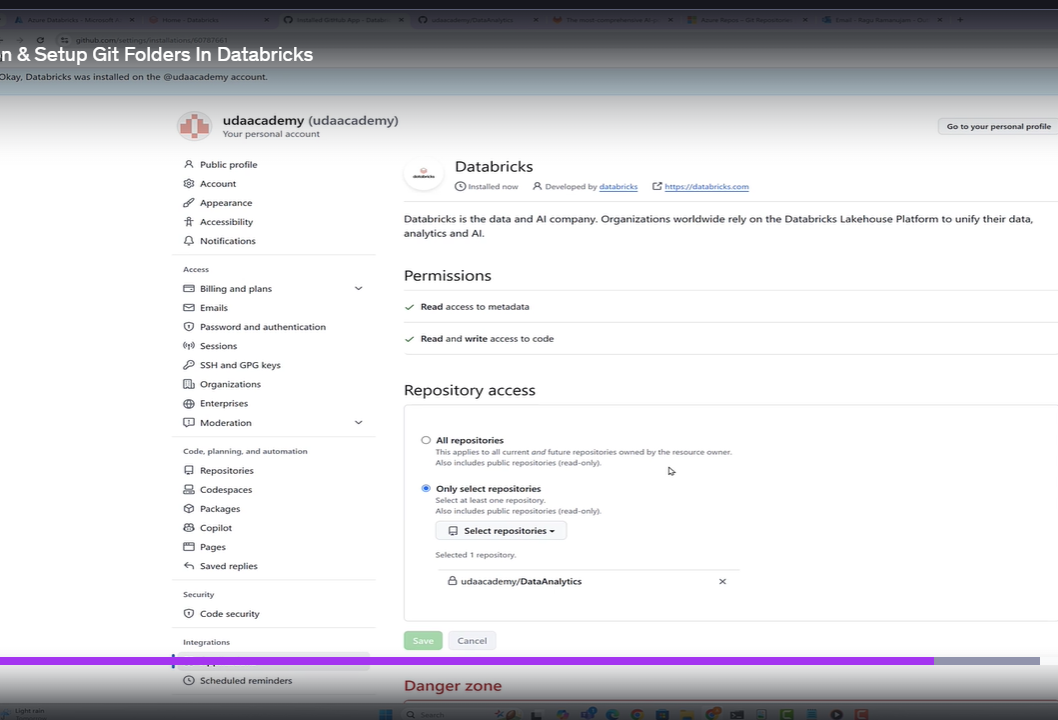Click the Databricks app logo
Viewport: 1058px width, 720px height.
[x=424, y=173]
